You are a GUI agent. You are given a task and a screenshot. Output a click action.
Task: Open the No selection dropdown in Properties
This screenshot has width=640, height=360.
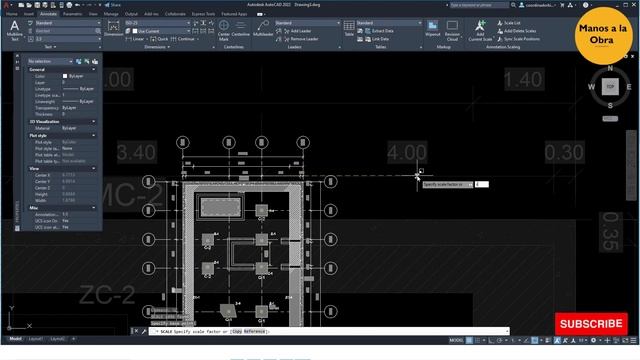pyautogui.click(x=50, y=61)
